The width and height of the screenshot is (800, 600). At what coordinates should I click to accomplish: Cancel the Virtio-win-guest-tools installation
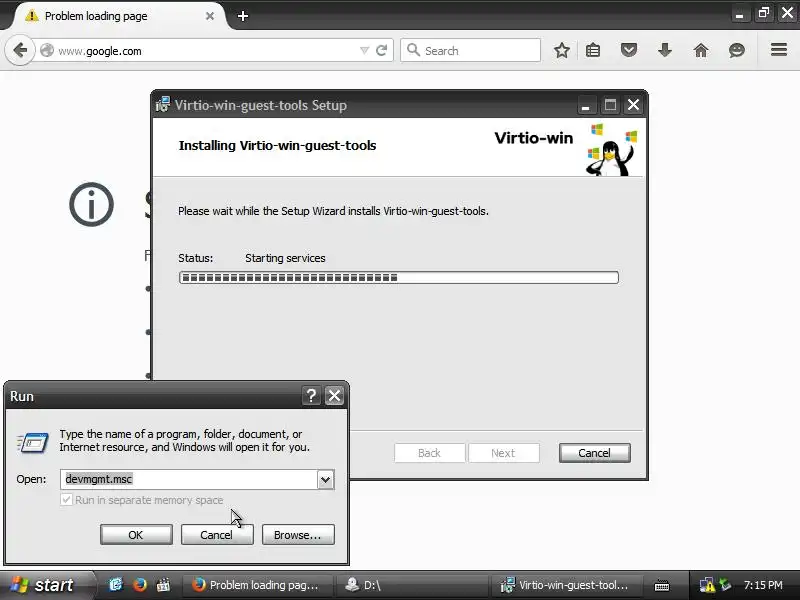(x=594, y=453)
